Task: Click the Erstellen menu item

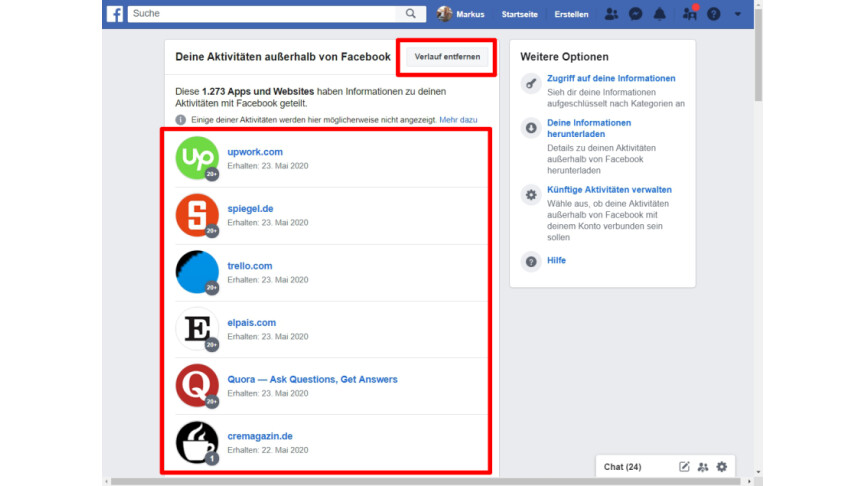Action: [571, 14]
